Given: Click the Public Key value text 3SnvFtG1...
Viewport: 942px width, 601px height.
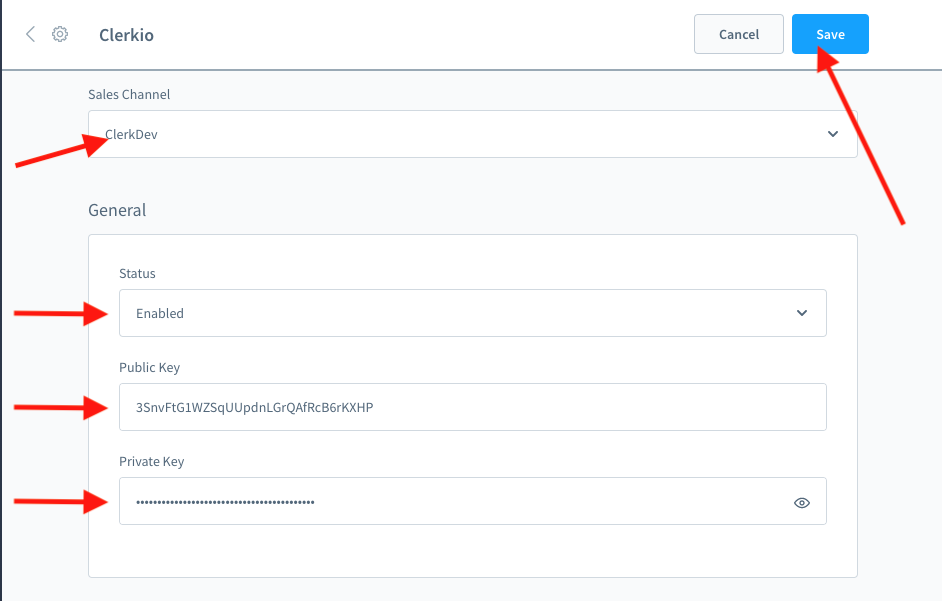Looking at the screenshot, I should [254, 407].
